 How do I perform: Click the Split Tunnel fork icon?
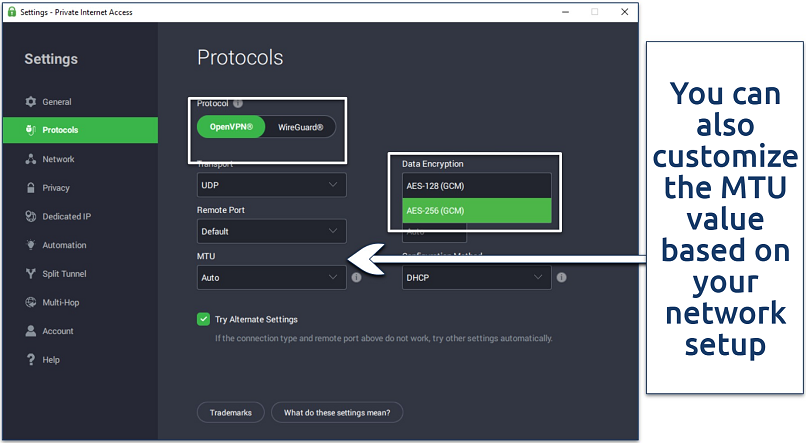coord(31,273)
